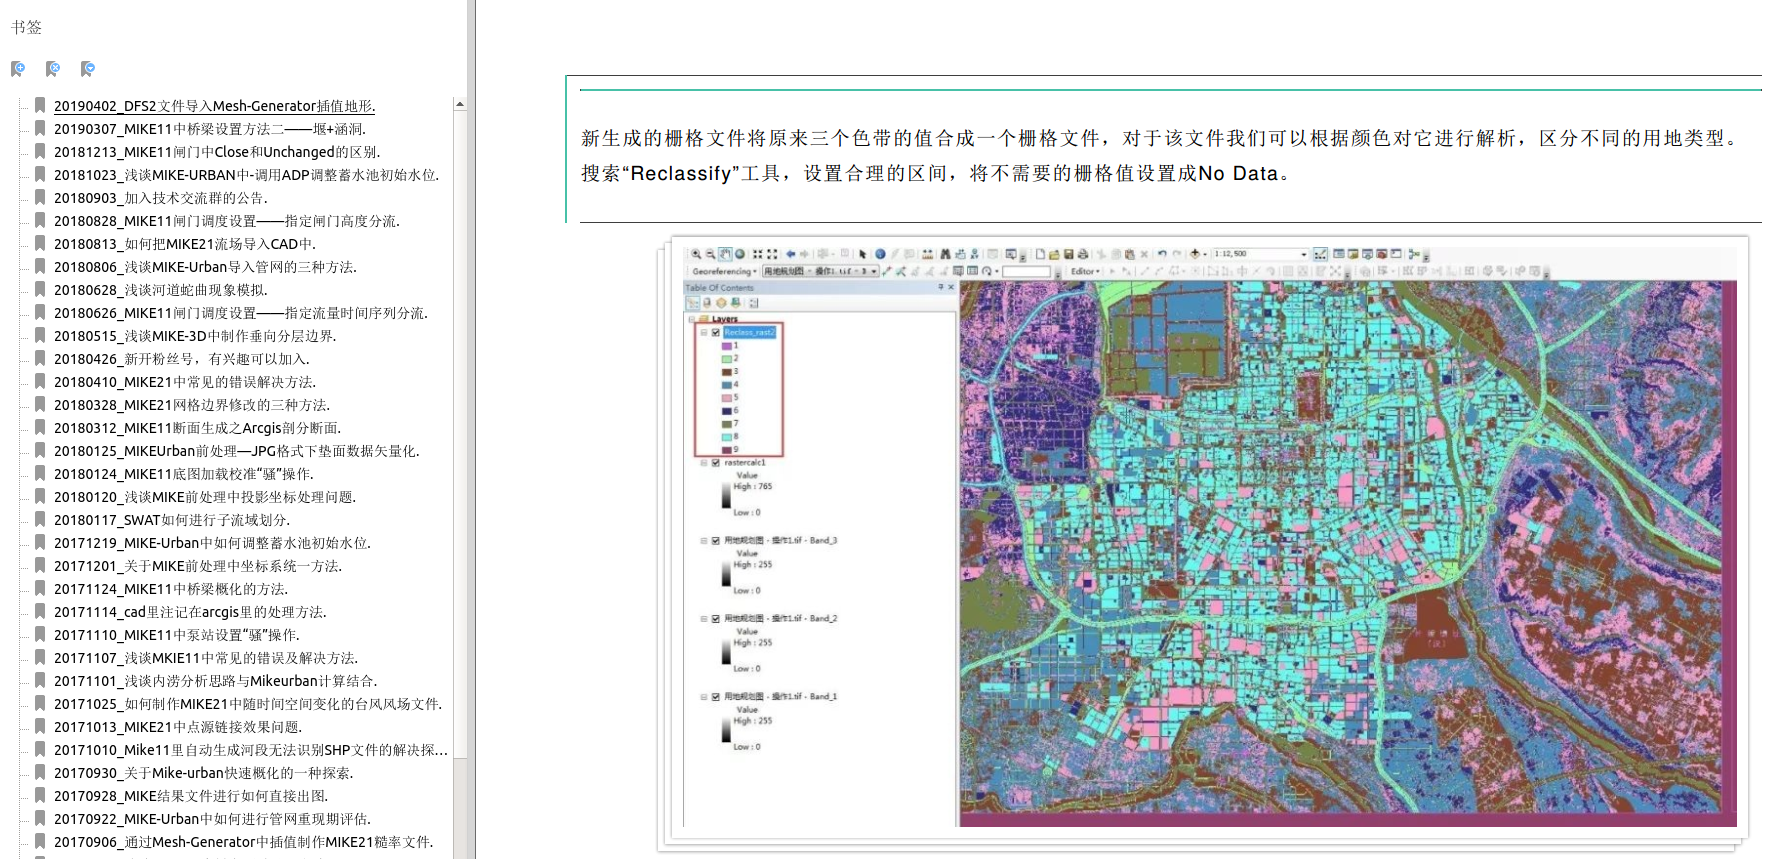Screen dimensions: 1767x859
Task: Toggle the Reclass_rast2 layer checkbox
Action: pos(716,332)
